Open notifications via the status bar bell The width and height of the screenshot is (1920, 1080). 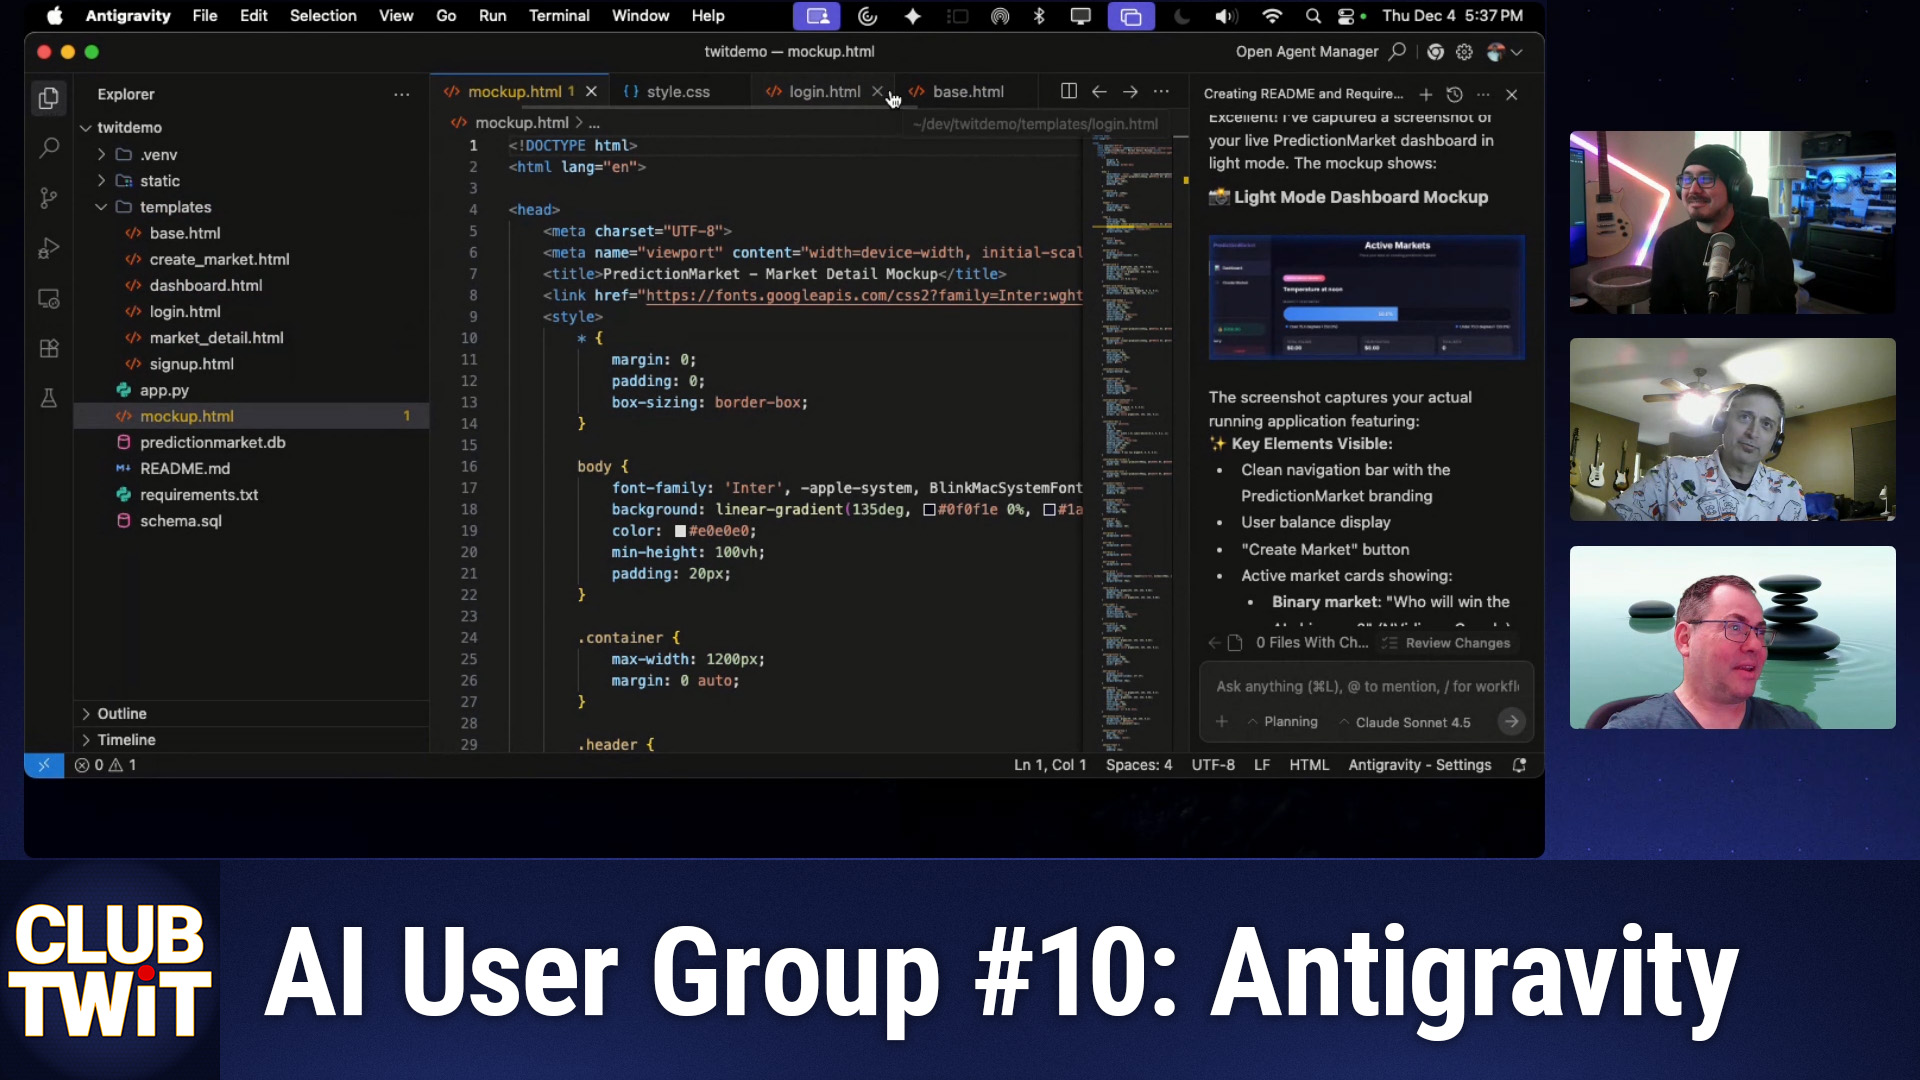pos(1519,765)
